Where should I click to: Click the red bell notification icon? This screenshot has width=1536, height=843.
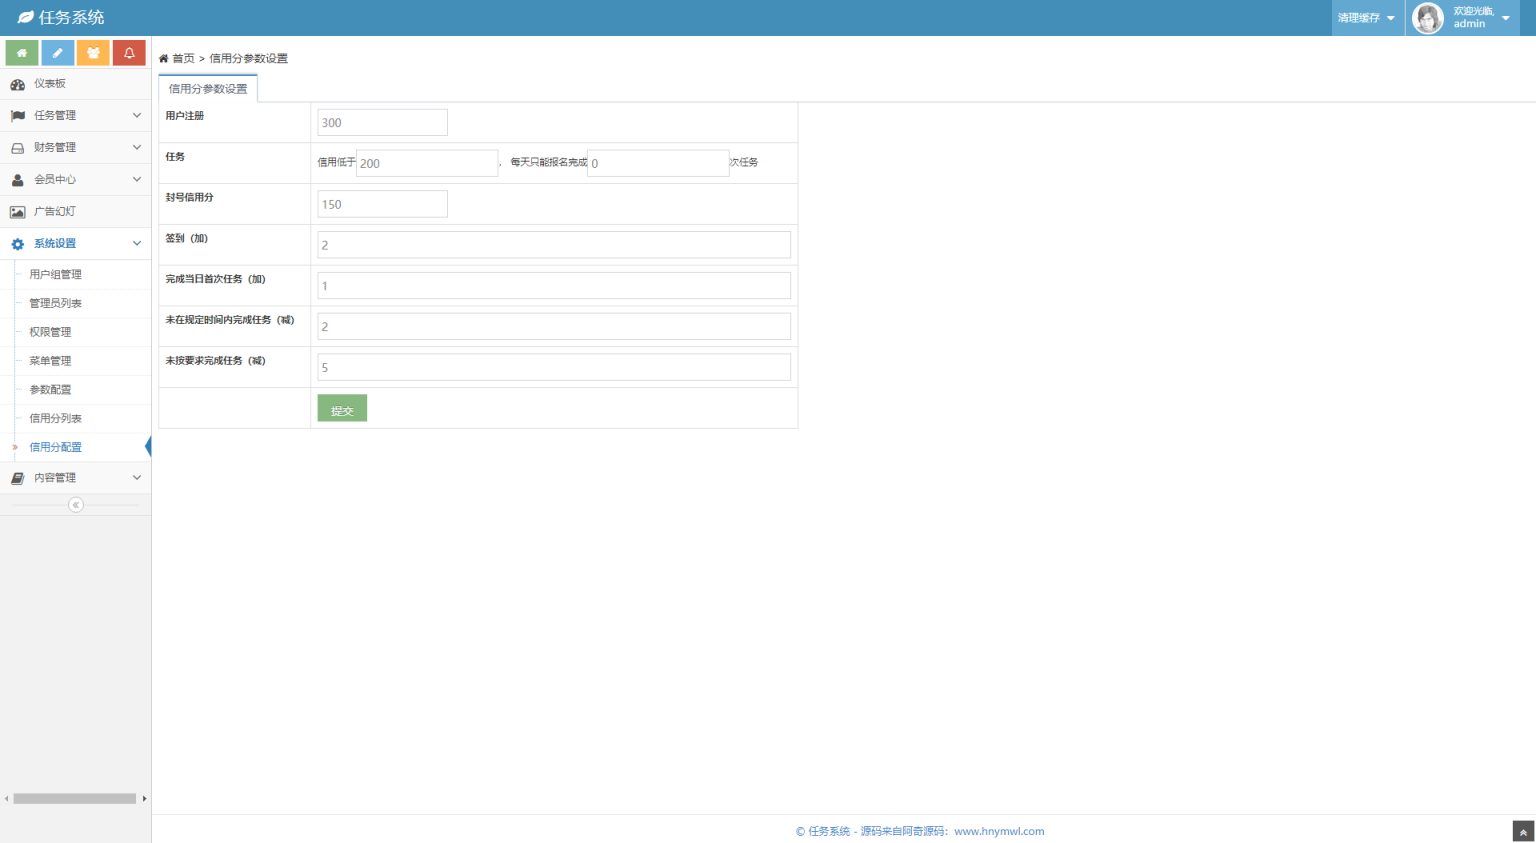tap(129, 53)
